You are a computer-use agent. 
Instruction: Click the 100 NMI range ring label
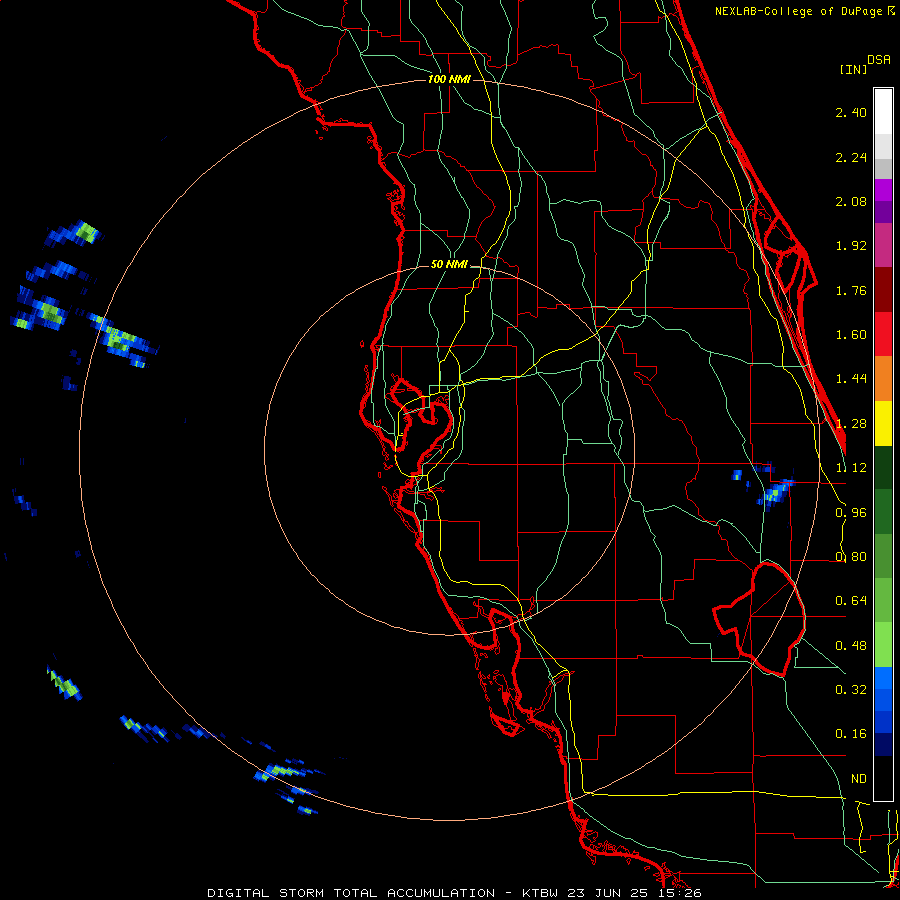(449, 79)
